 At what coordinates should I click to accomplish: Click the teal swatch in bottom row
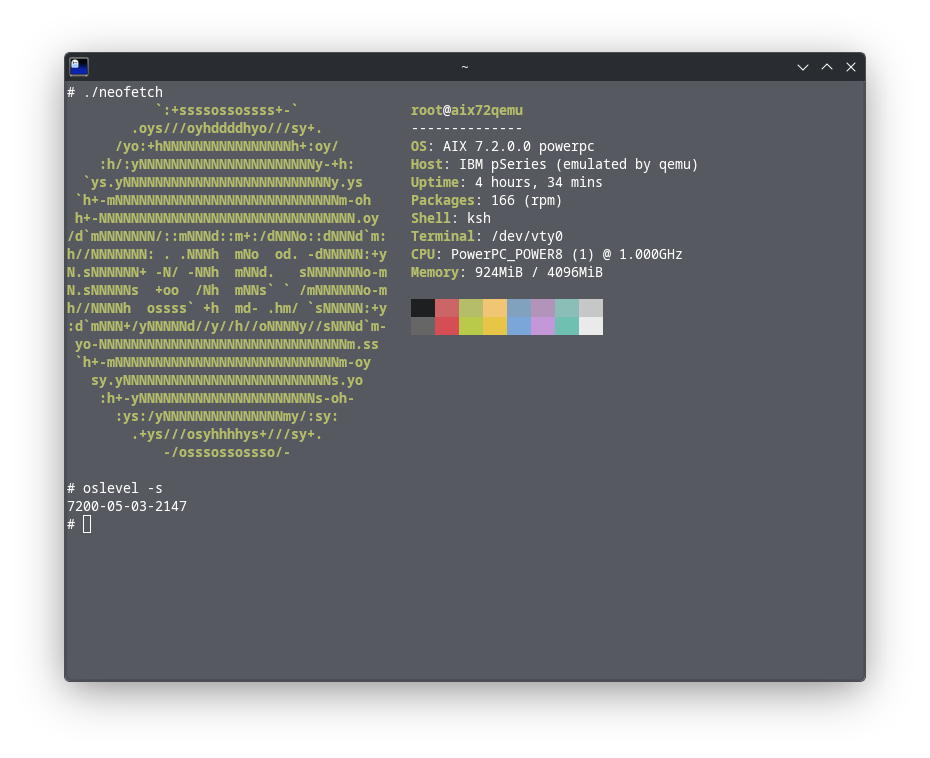click(x=567, y=326)
